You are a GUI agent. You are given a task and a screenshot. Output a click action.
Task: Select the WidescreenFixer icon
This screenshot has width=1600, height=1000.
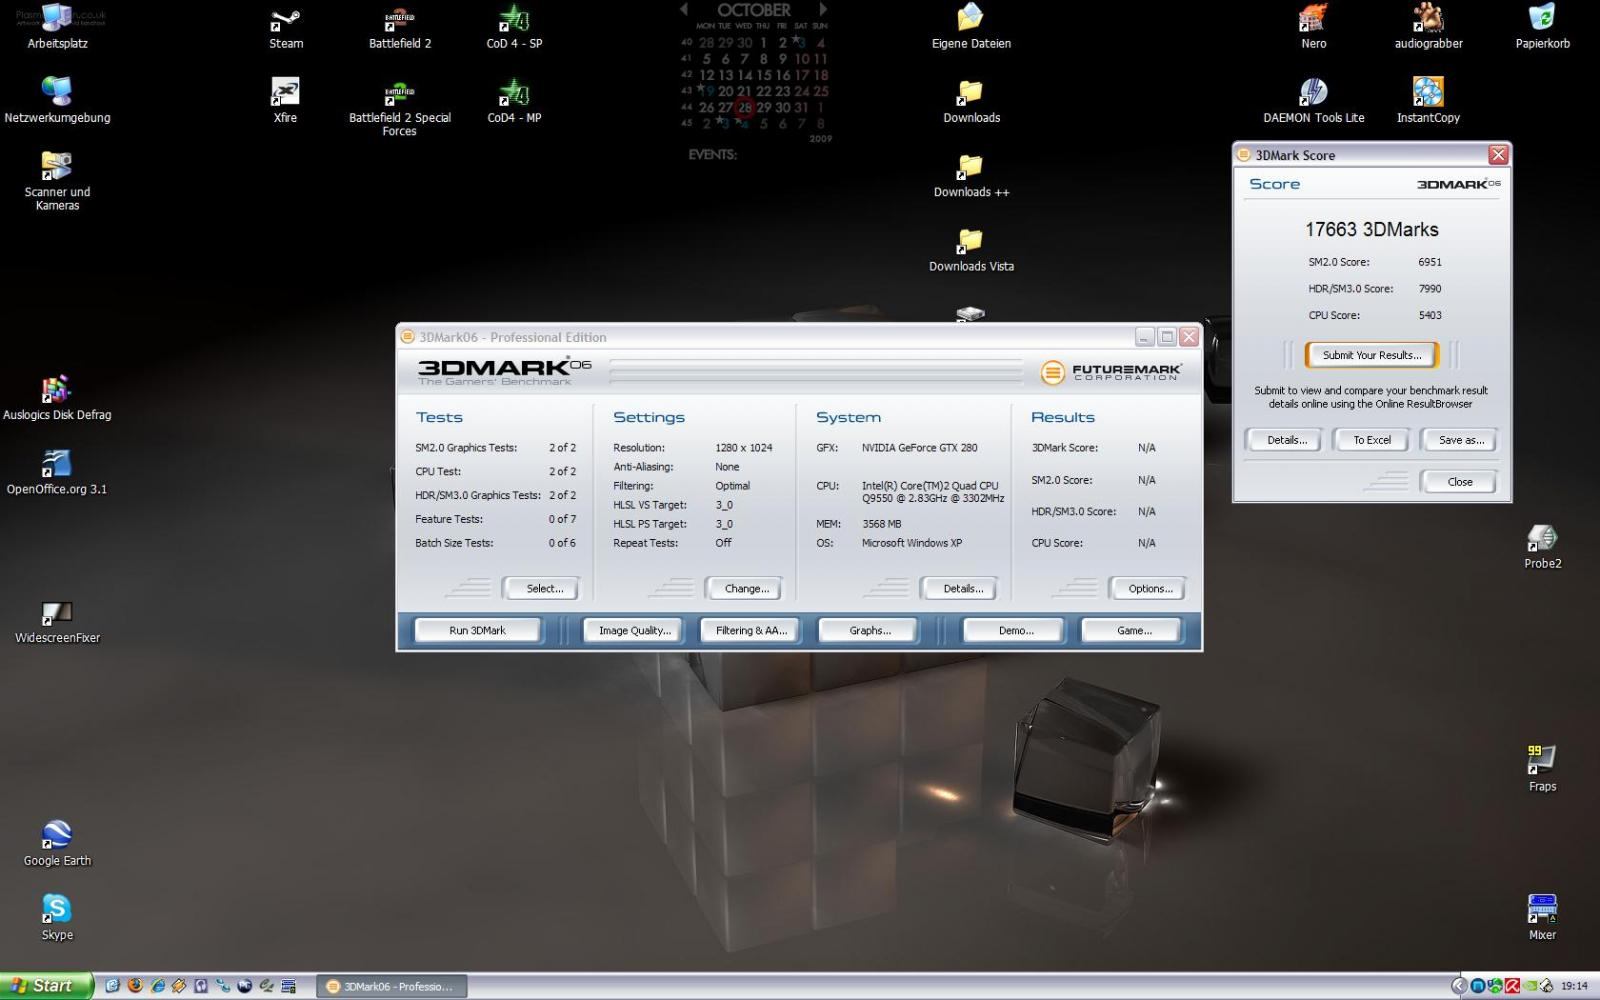click(57, 620)
